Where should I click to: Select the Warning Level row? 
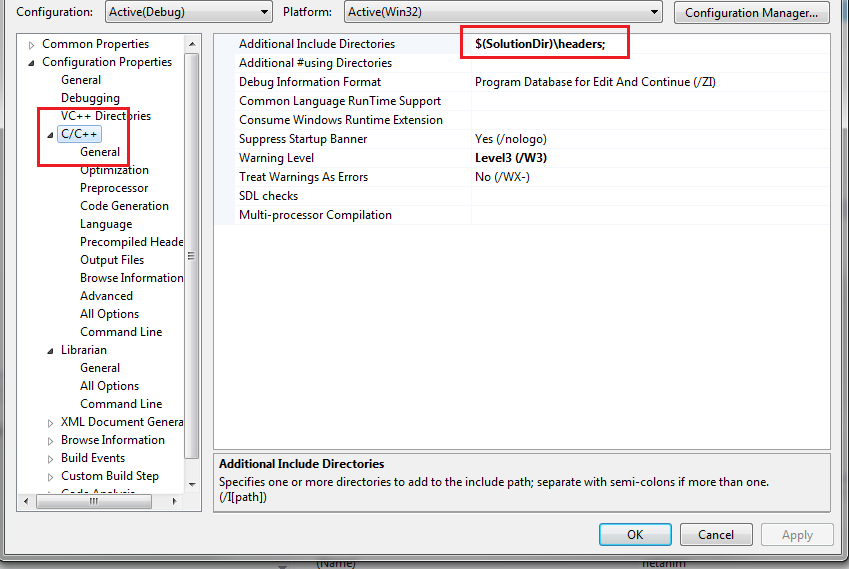pos(522,158)
